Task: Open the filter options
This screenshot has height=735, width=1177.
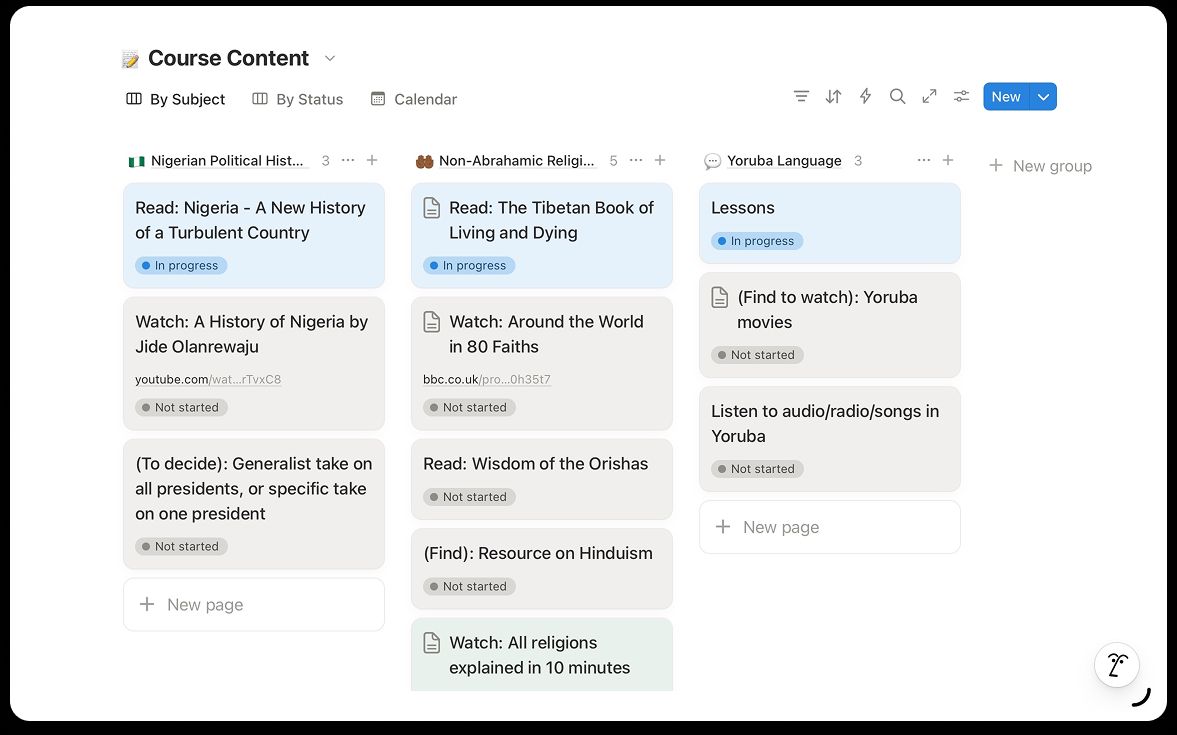Action: click(x=801, y=96)
